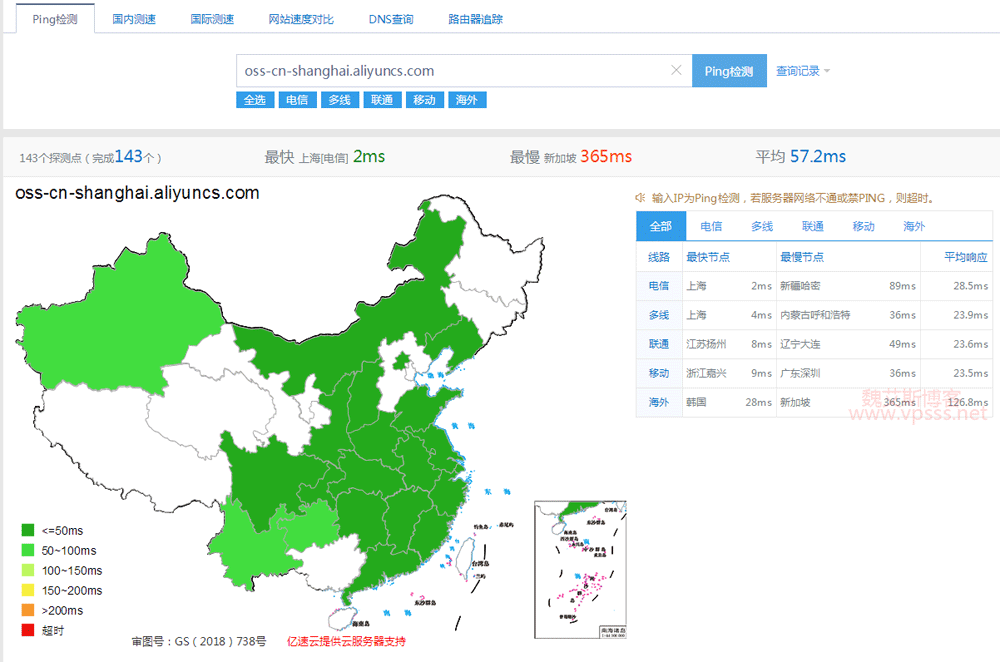Click the speaker notice icon
This screenshot has height=662, width=1000.
point(640,198)
